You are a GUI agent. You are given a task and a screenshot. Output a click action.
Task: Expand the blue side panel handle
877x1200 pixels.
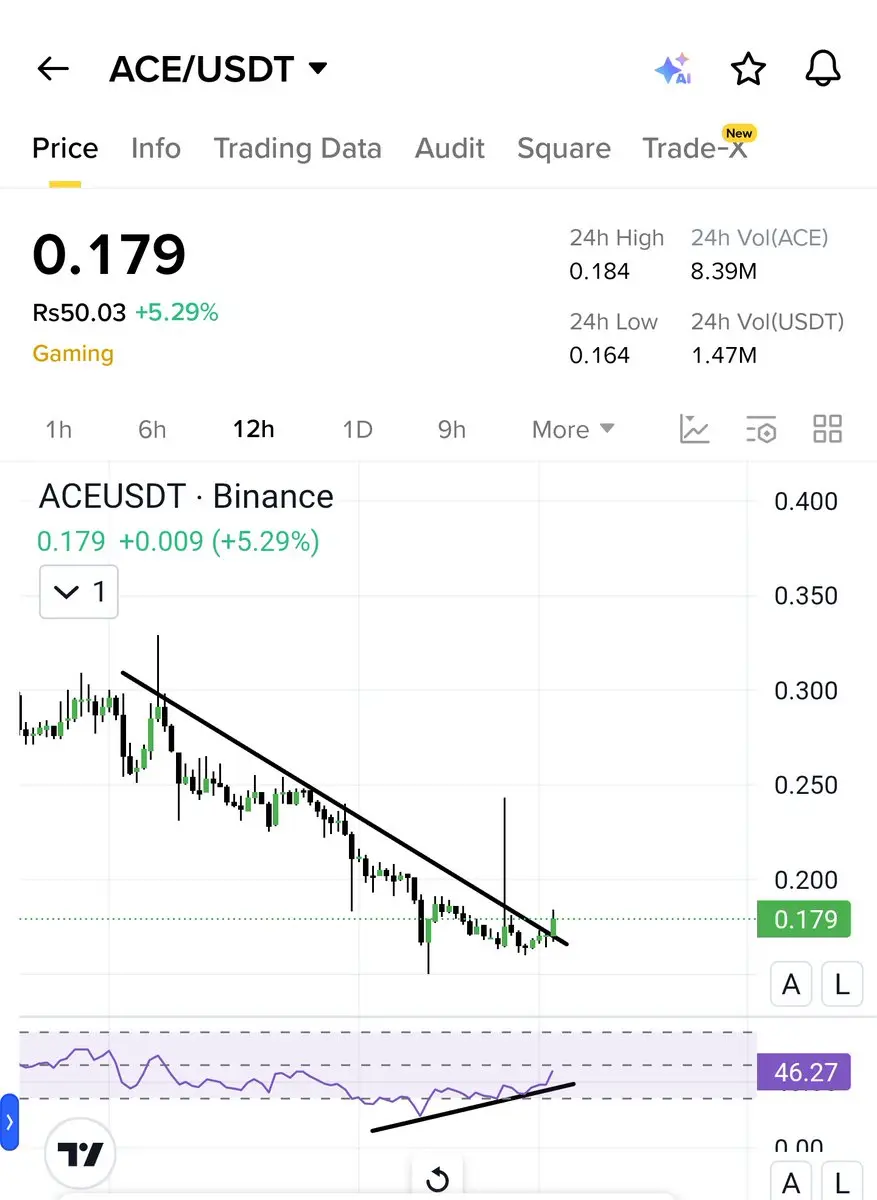tap(9, 1122)
